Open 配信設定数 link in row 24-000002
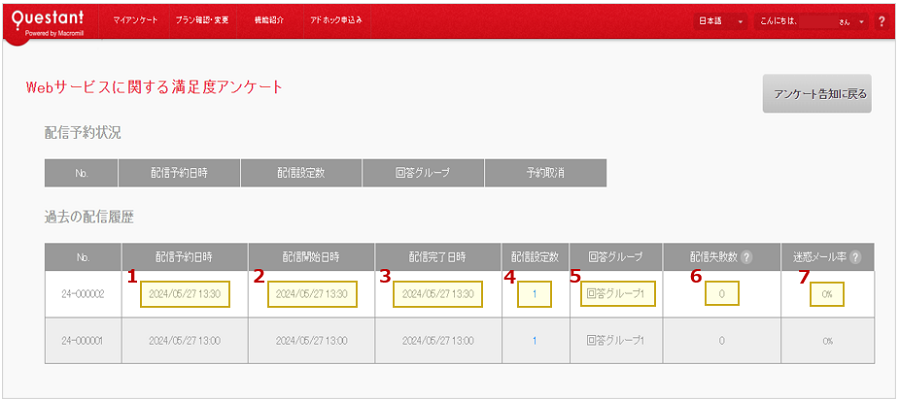The height and width of the screenshot is (402, 900). tap(534, 294)
